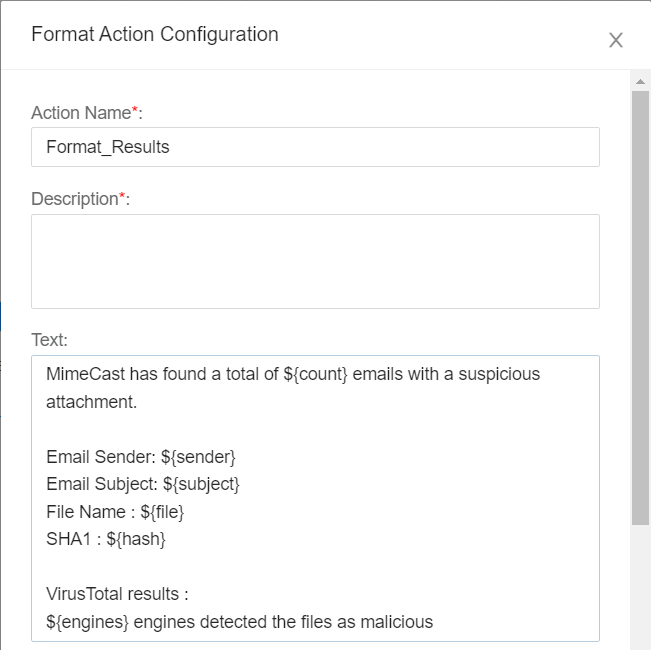
Task: Click the 'VirusTotal results :' line
Action: tap(117, 594)
